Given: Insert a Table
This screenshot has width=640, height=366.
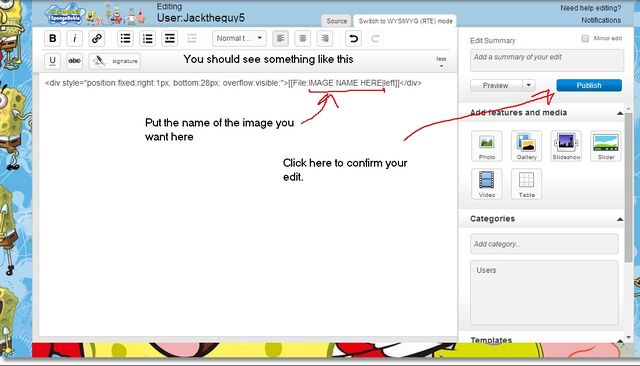Looking at the screenshot, I should pos(527,184).
